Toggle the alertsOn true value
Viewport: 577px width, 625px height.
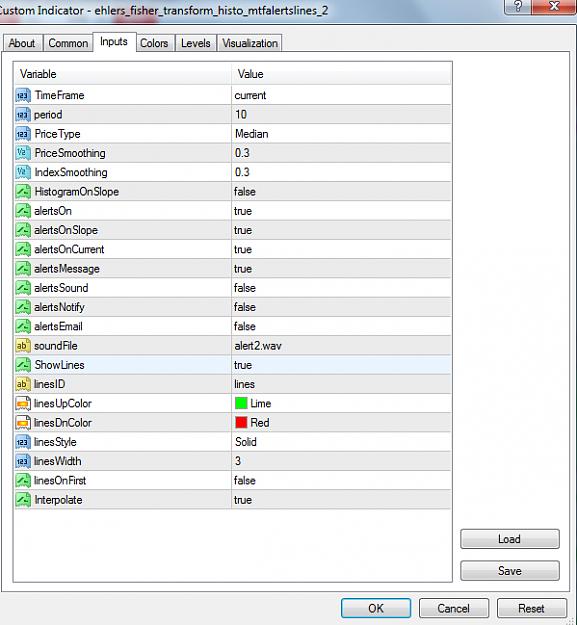coord(341,211)
